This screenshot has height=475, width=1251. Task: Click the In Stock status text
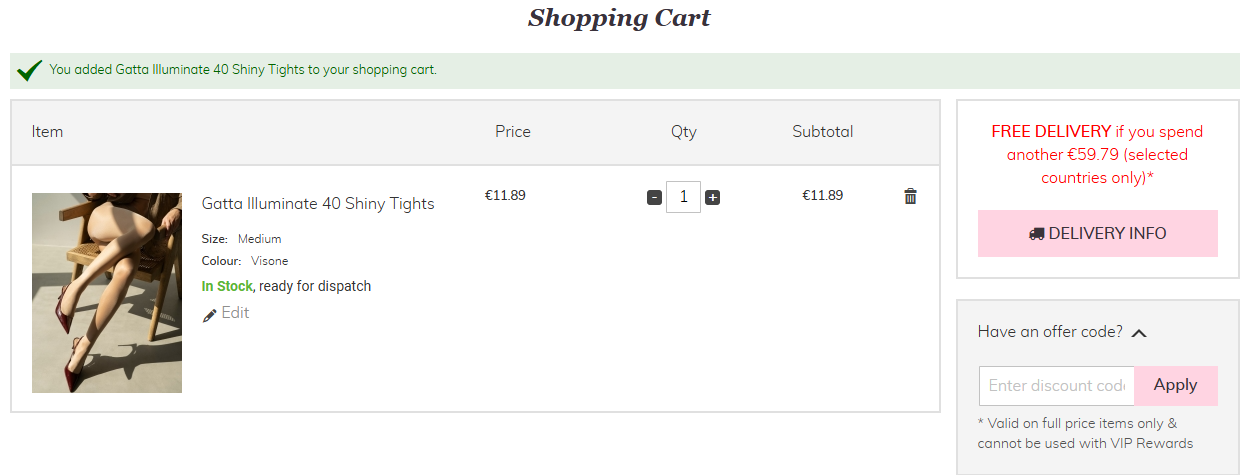(x=227, y=287)
